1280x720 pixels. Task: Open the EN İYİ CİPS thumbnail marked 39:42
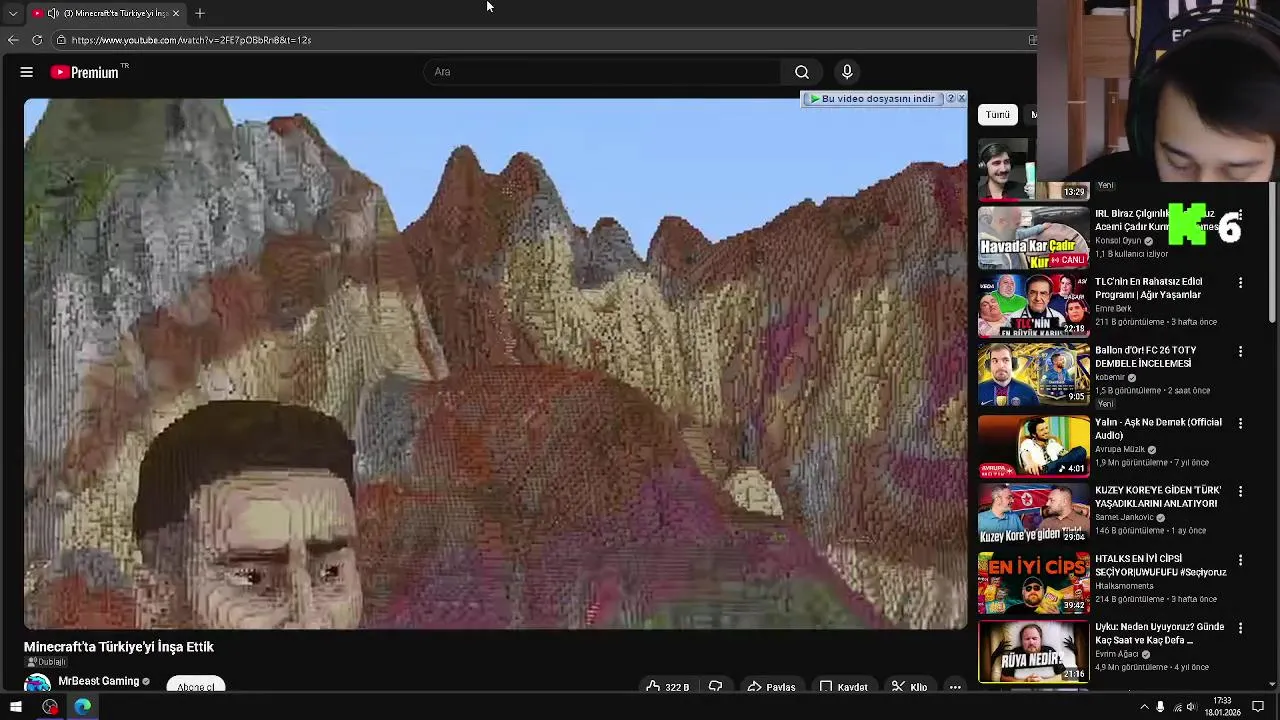pos(1033,582)
